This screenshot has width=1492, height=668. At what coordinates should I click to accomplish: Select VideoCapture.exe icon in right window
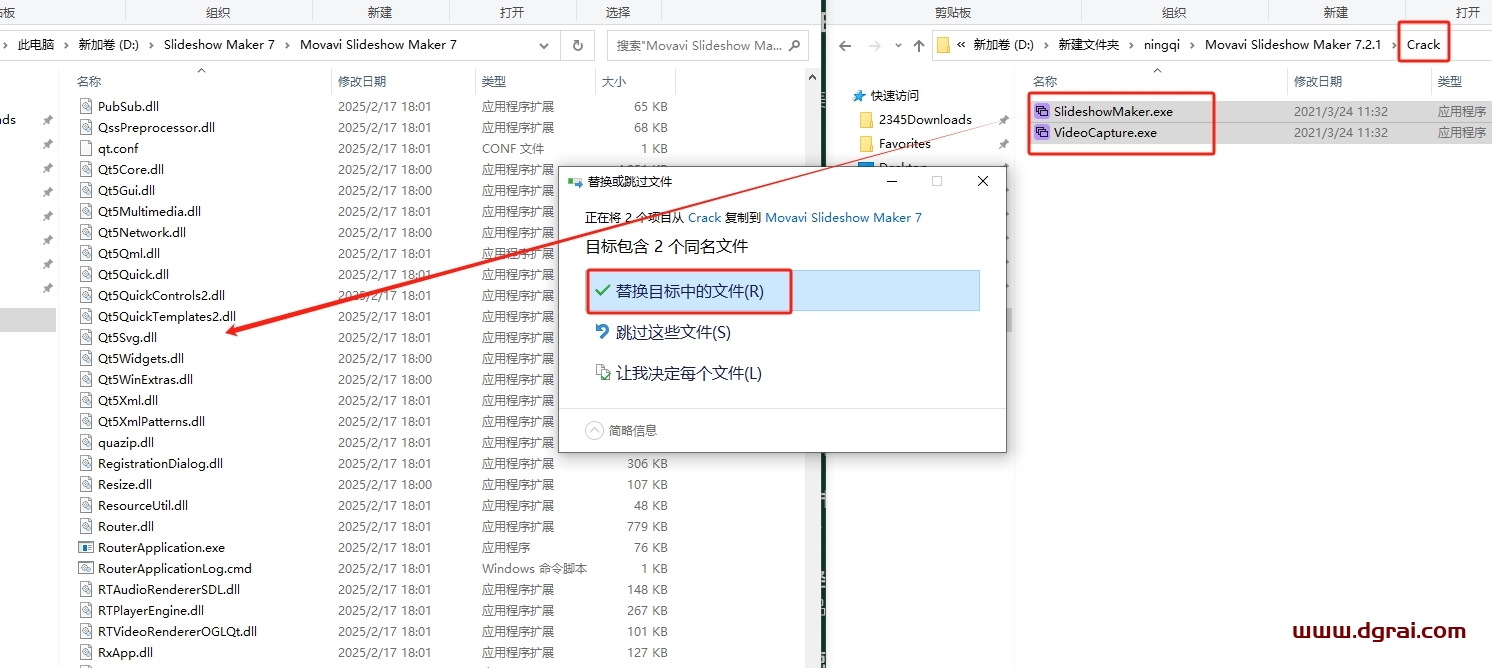[x=1042, y=132]
